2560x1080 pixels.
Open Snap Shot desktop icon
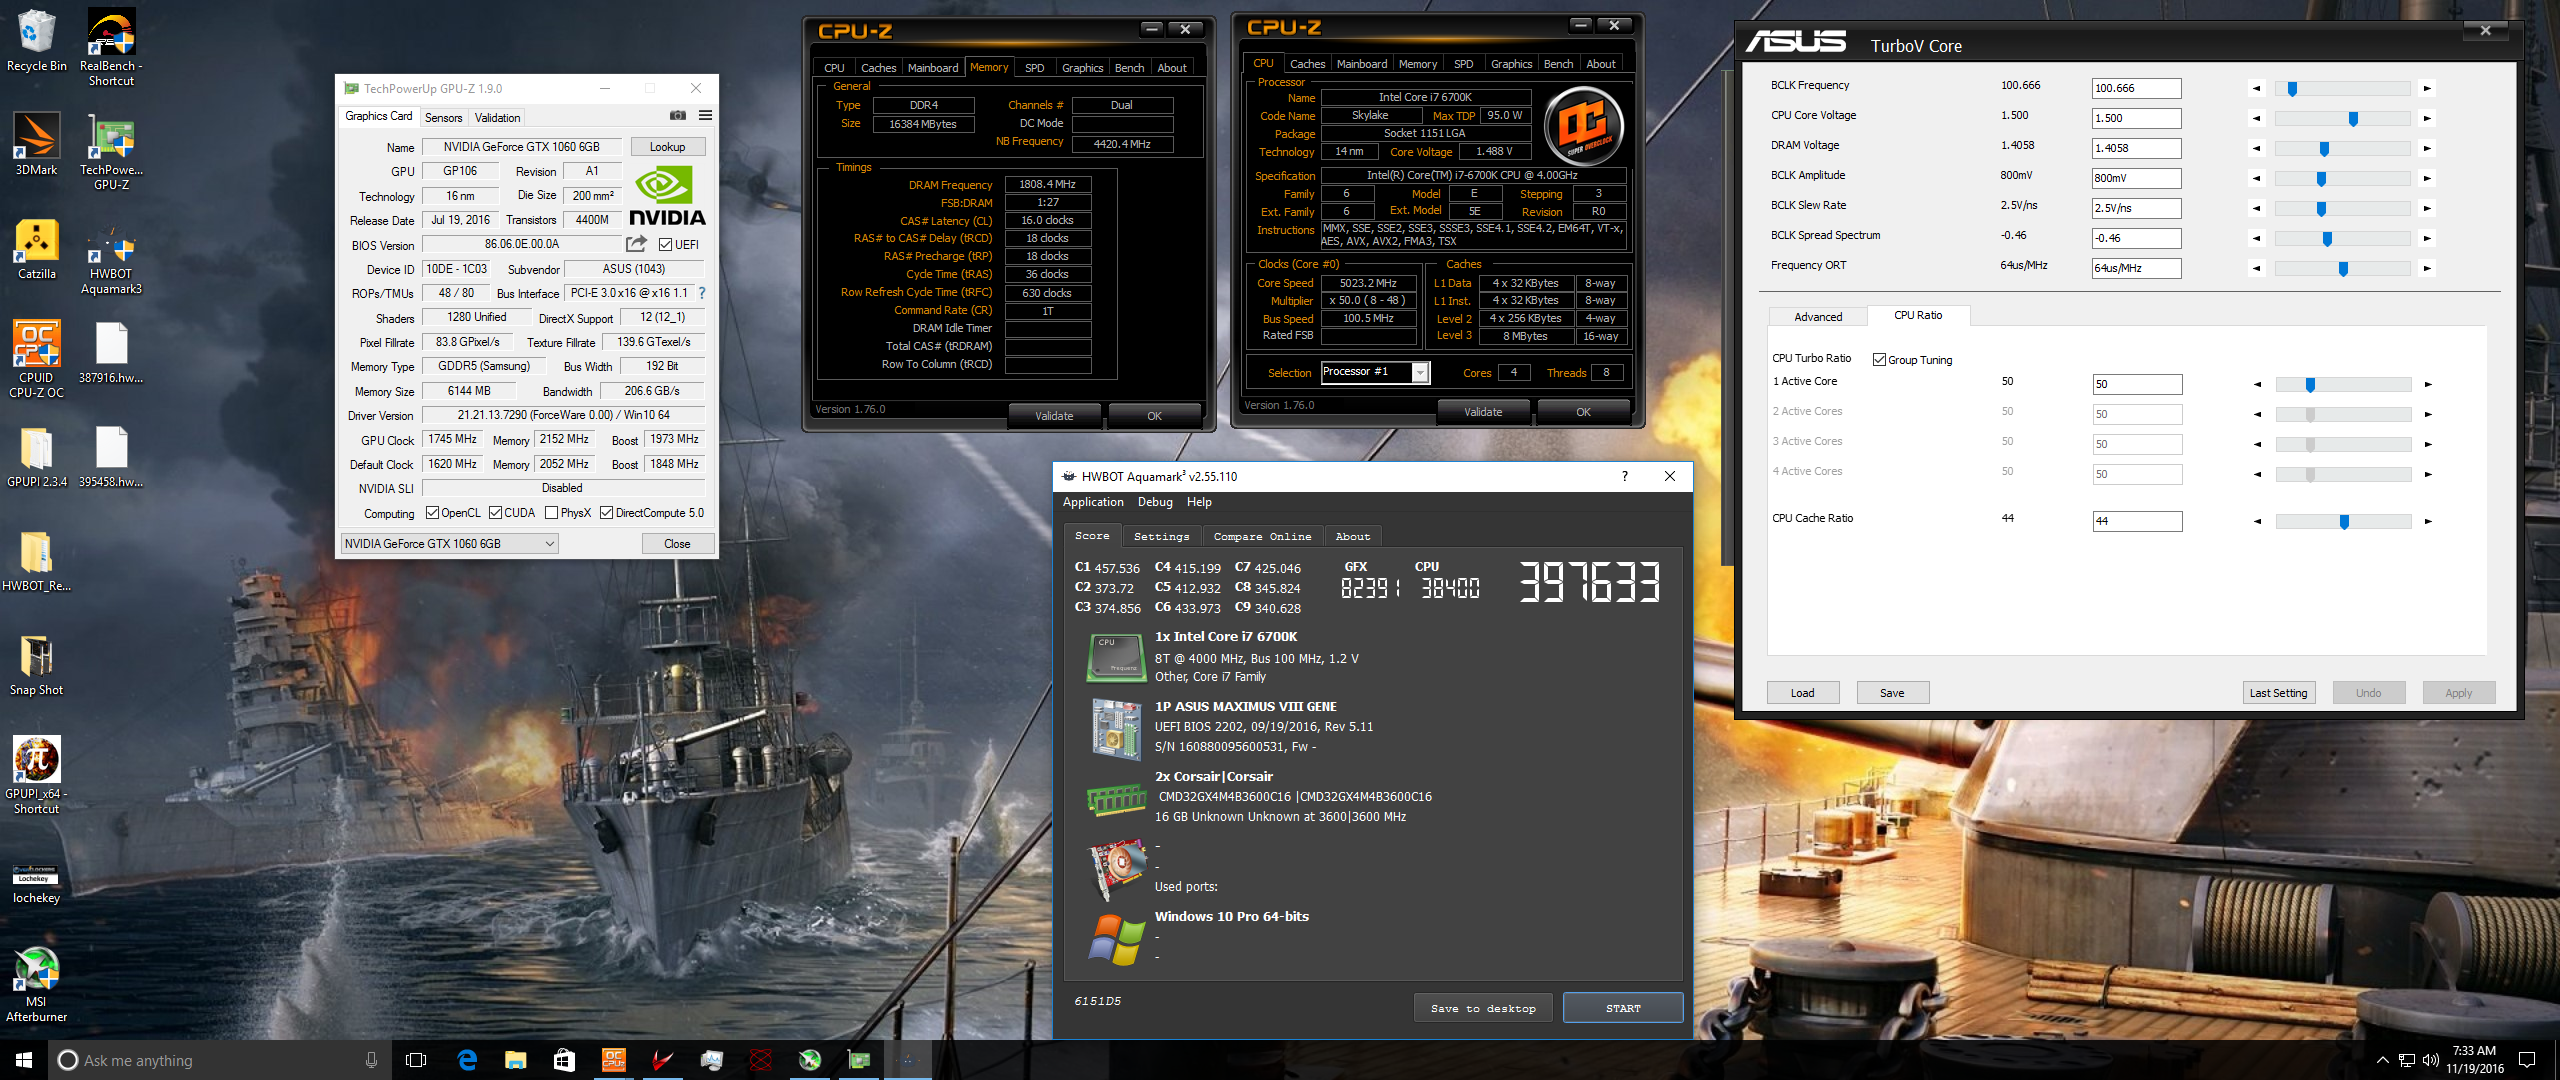coord(36,665)
